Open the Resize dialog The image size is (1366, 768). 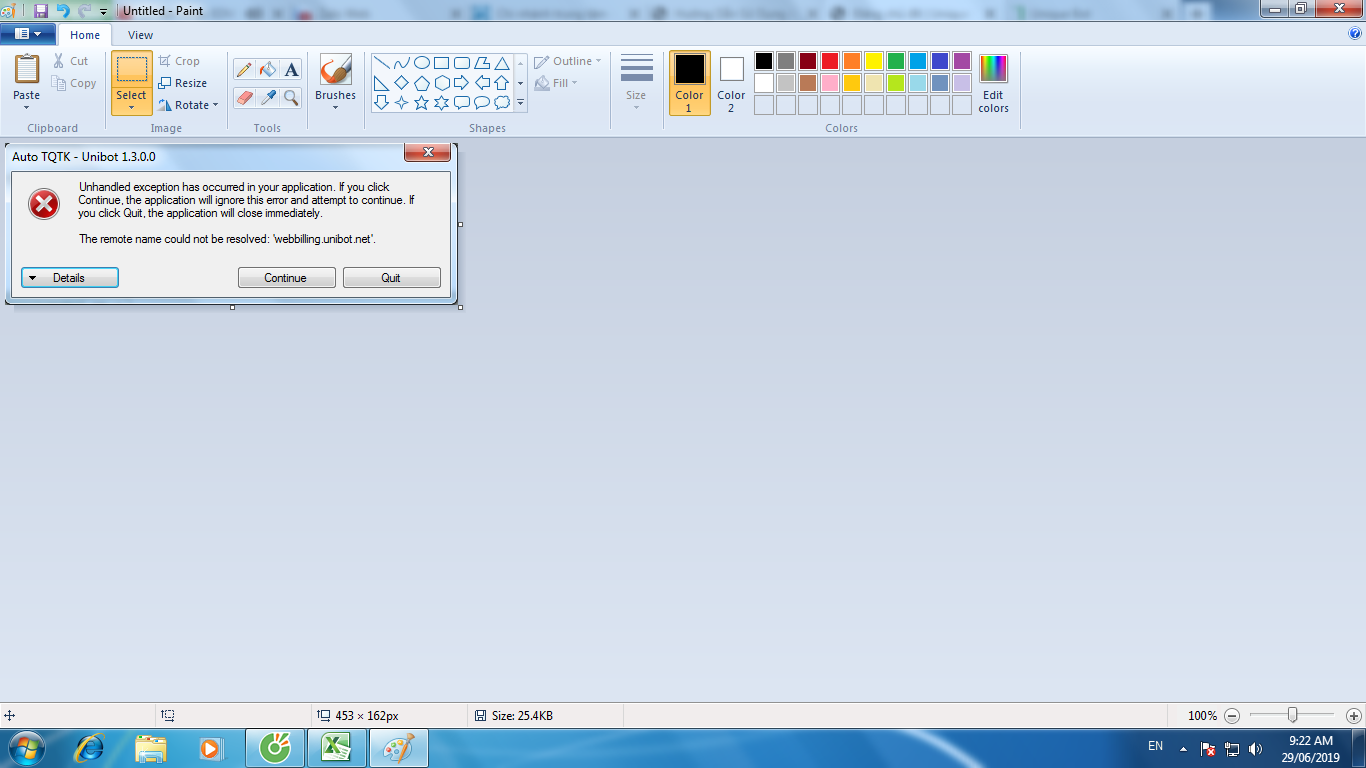tap(183, 83)
